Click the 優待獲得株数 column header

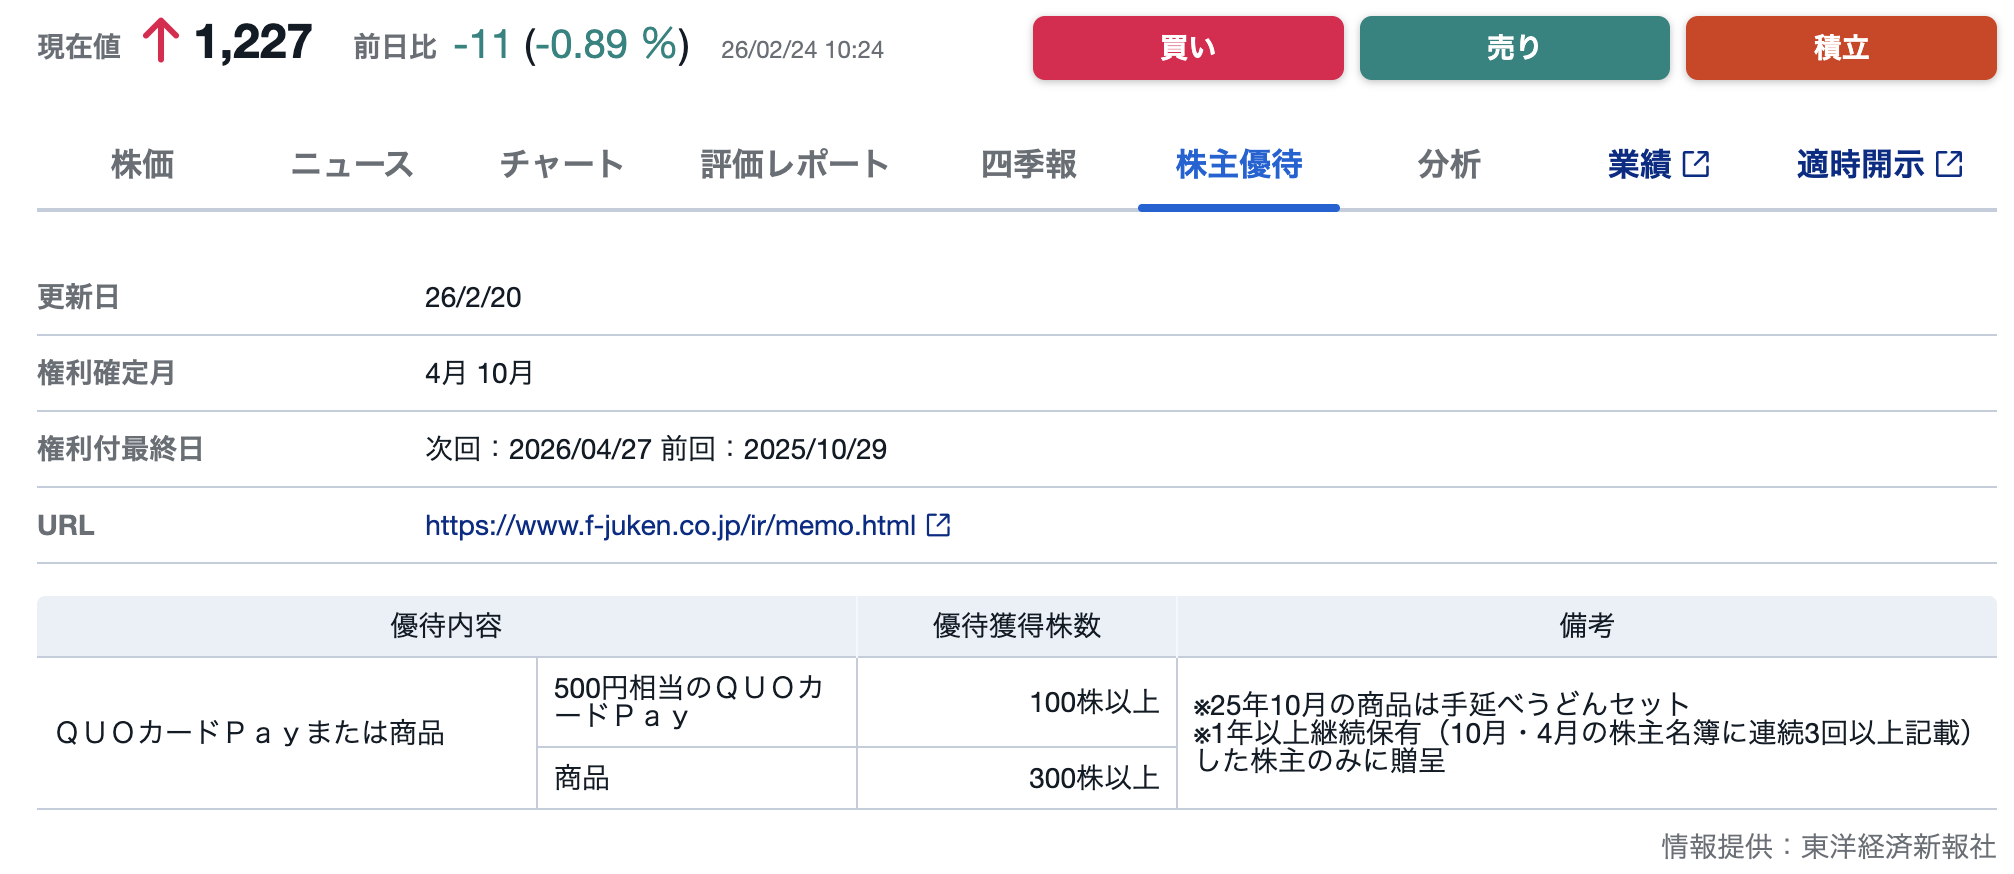tap(1016, 626)
